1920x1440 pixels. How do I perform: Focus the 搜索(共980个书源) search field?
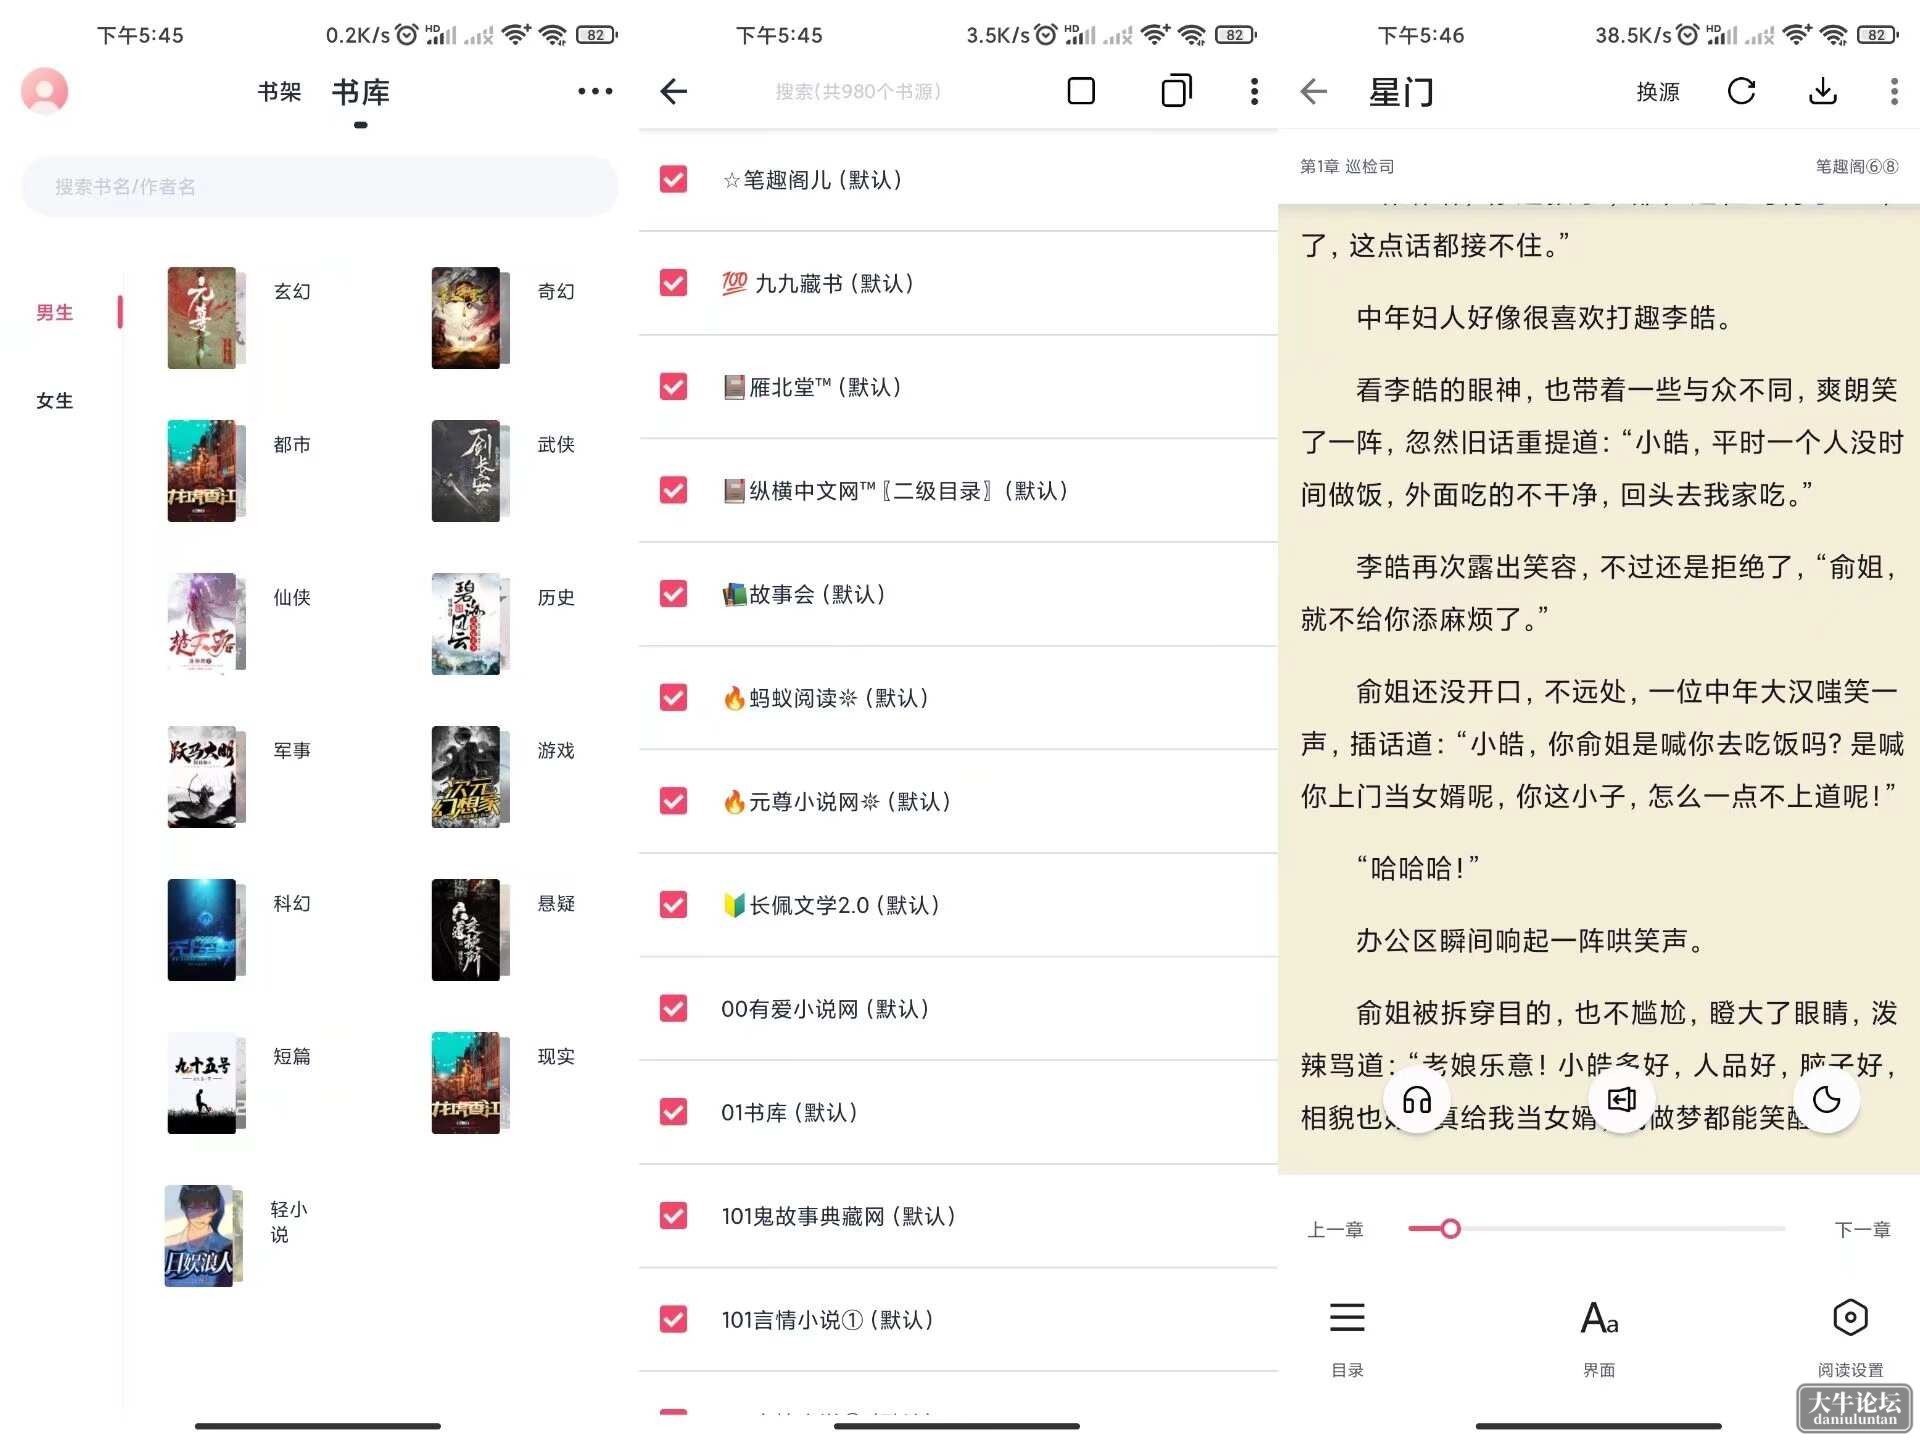point(858,92)
